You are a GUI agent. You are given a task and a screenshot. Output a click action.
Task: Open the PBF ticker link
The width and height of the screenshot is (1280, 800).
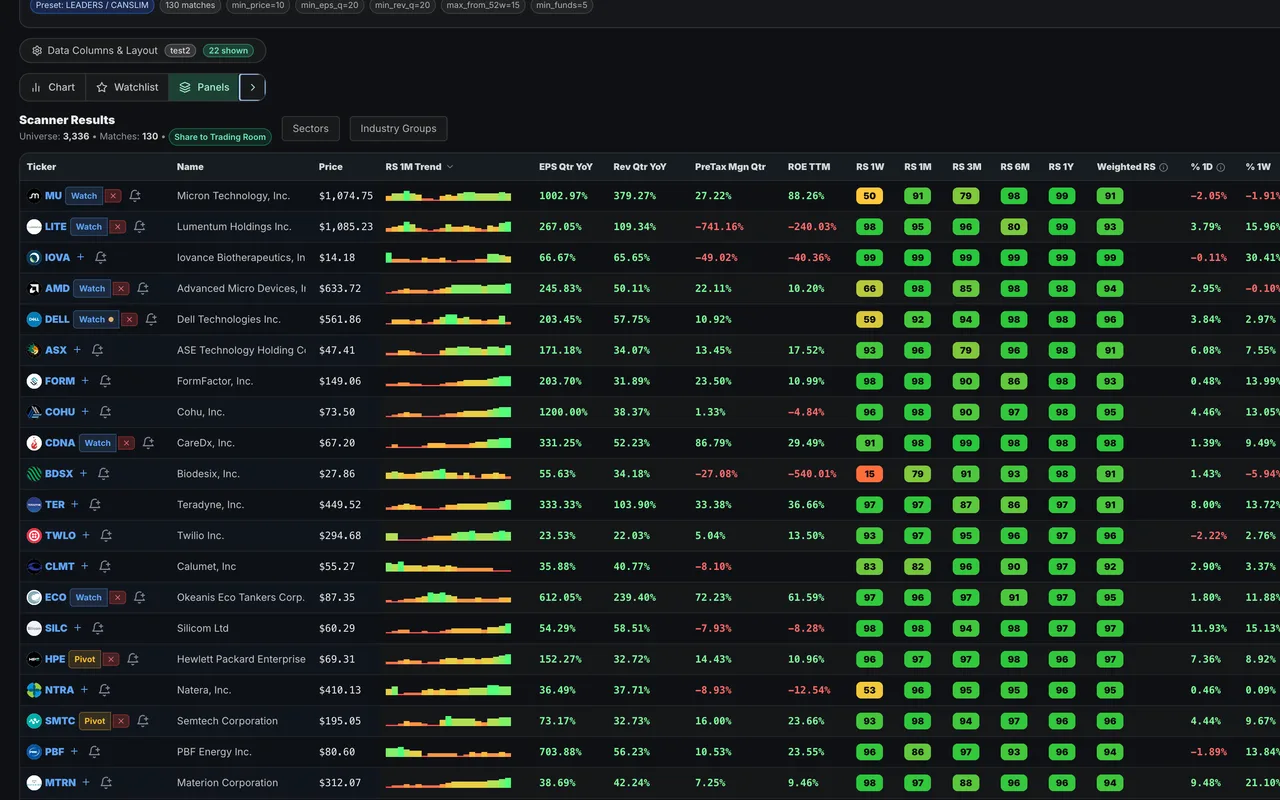(x=56, y=752)
